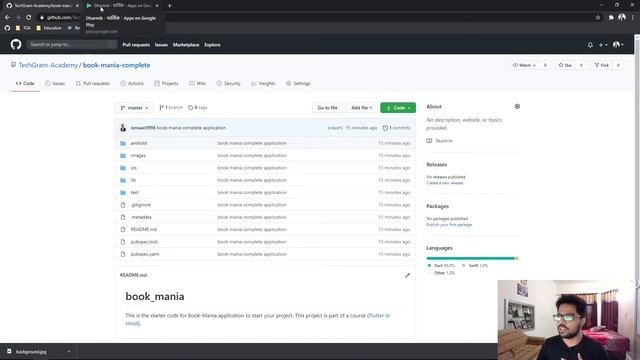This screenshot has height=360, width=640.
Task: Switch to the Issues repository tab
Action: pos(55,83)
